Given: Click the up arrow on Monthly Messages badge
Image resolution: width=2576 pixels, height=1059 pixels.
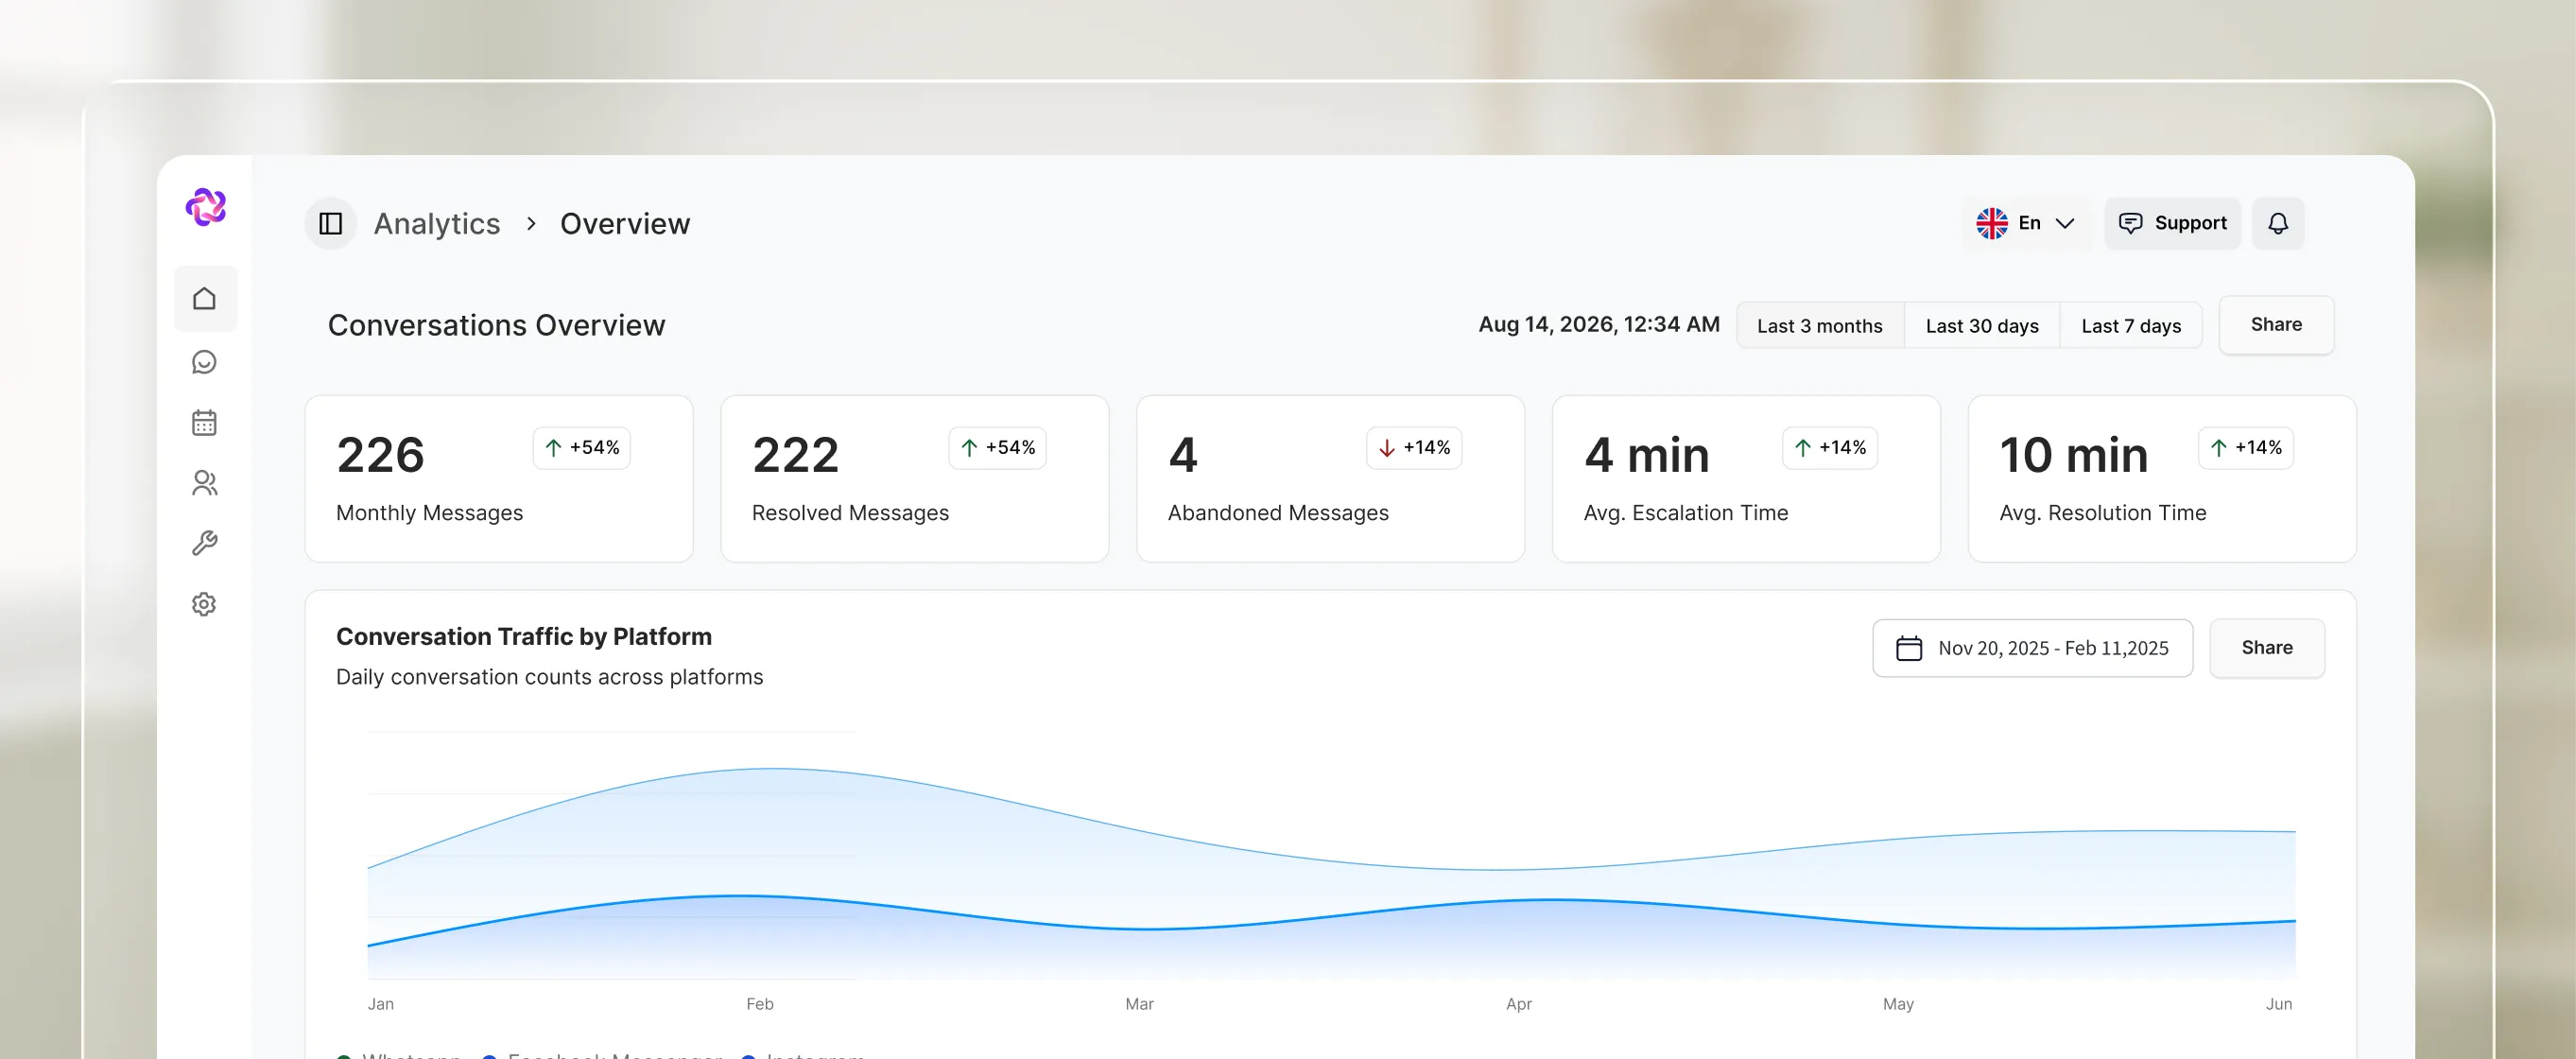Looking at the screenshot, I should 554,448.
